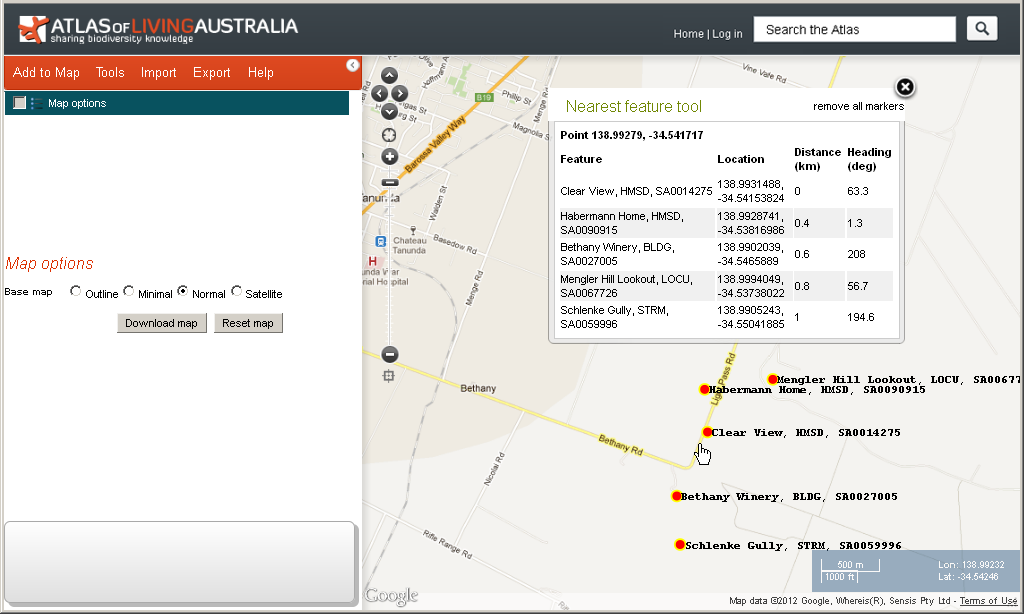Select the Normal base map radio

point(183,291)
